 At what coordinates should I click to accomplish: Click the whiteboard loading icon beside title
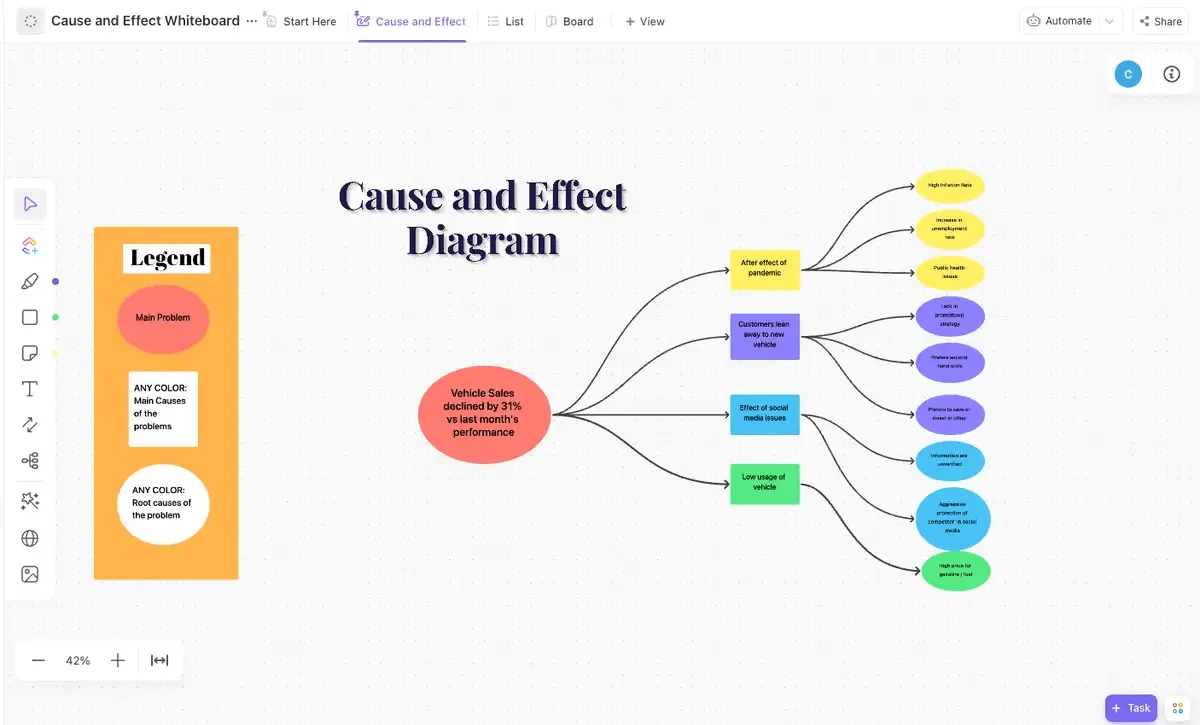(31, 20)
